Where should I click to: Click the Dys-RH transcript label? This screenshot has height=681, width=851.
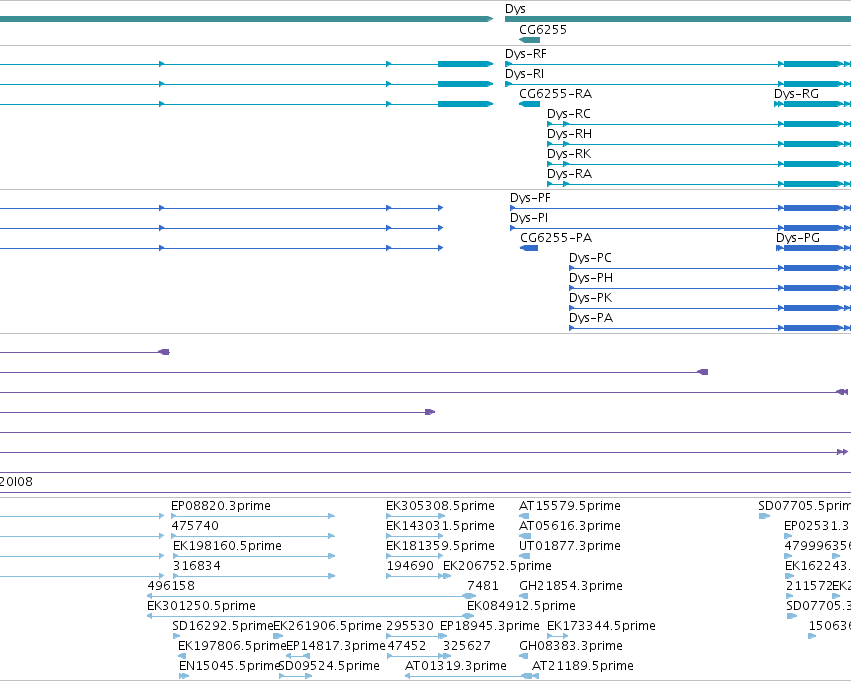pos(569,134)
